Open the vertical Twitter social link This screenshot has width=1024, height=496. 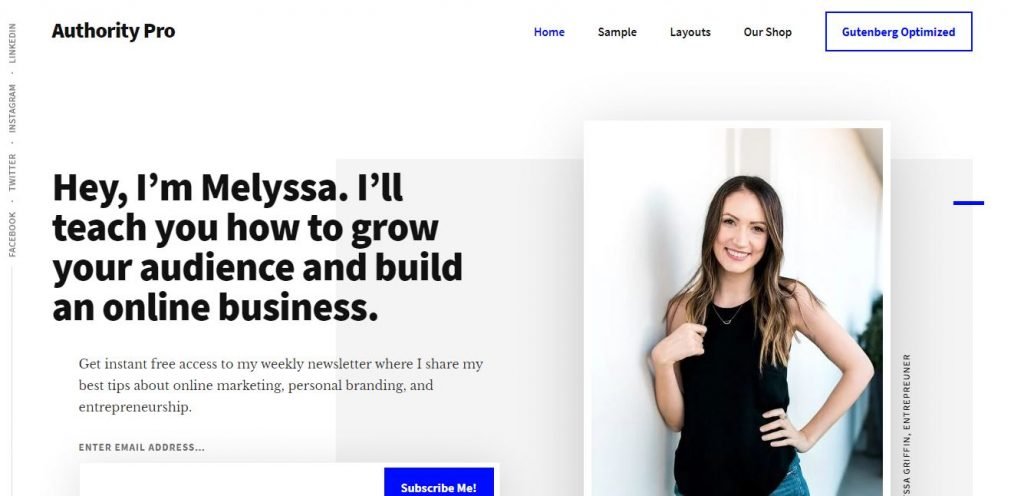[12, 172]
